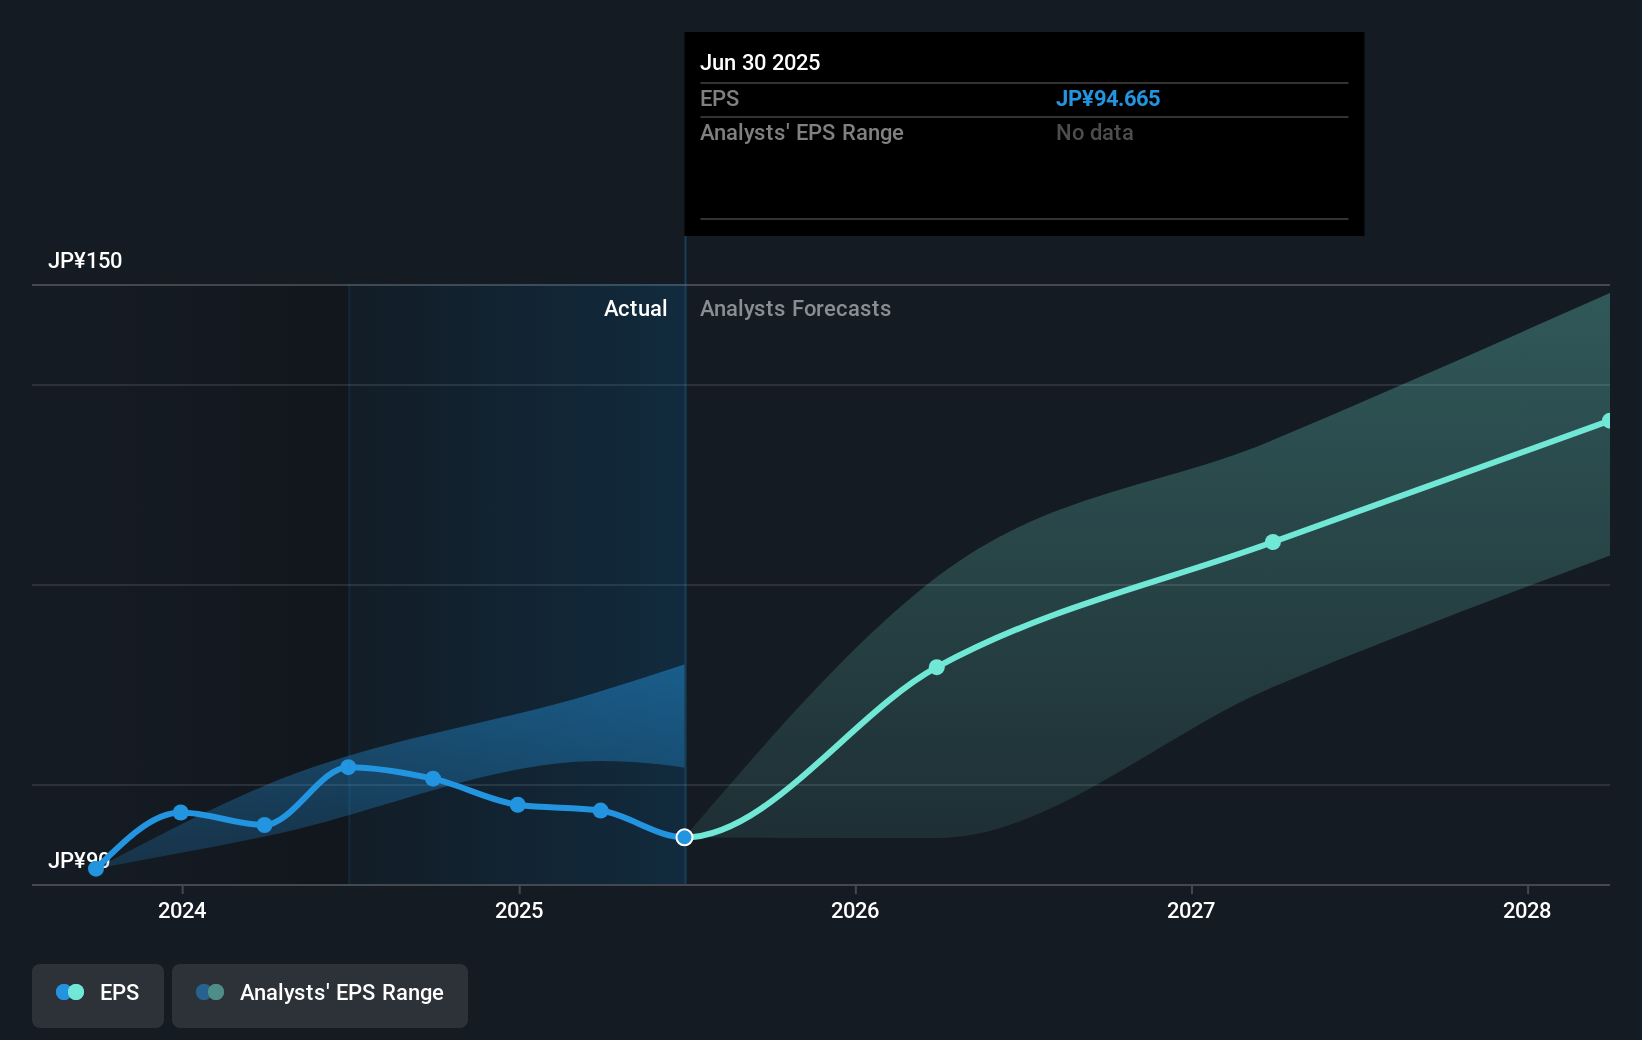The width and height of the screenshot is (1642, 1040).
Task: Open details for the JP¥94.665 EPS value
Action: click(x=1108, y=98)
